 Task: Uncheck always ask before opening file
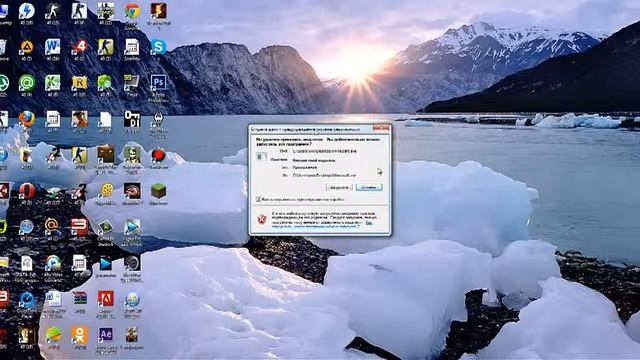(x=258, y=199)
